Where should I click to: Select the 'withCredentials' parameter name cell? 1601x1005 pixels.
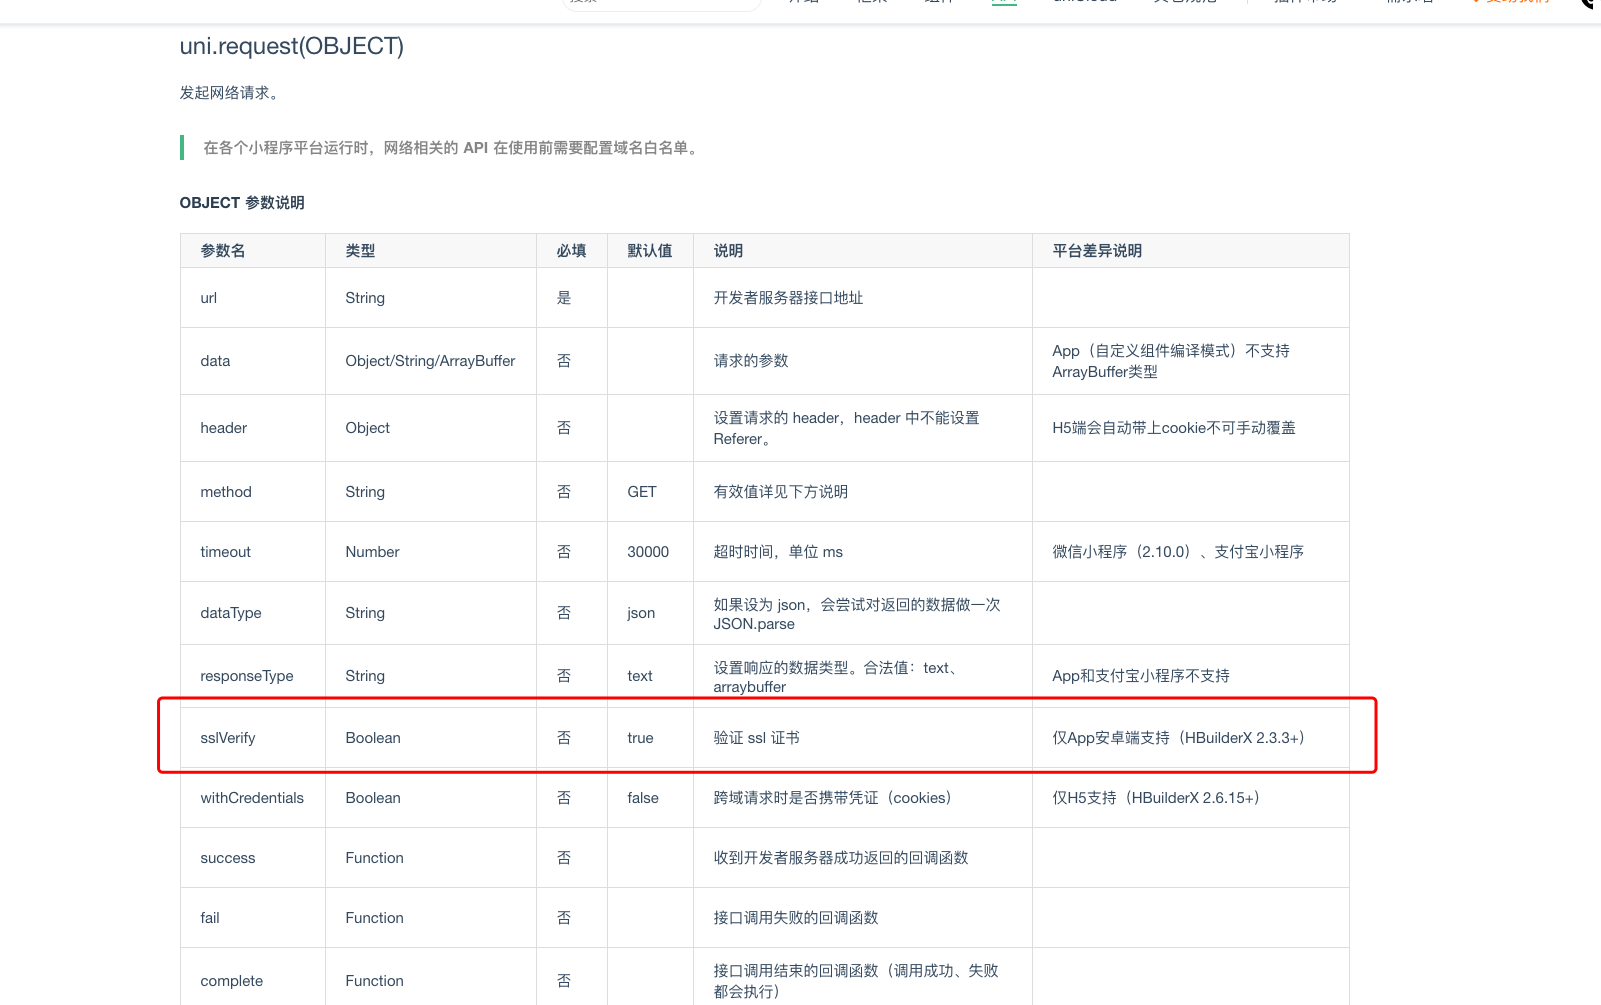(x=252, y=798)
